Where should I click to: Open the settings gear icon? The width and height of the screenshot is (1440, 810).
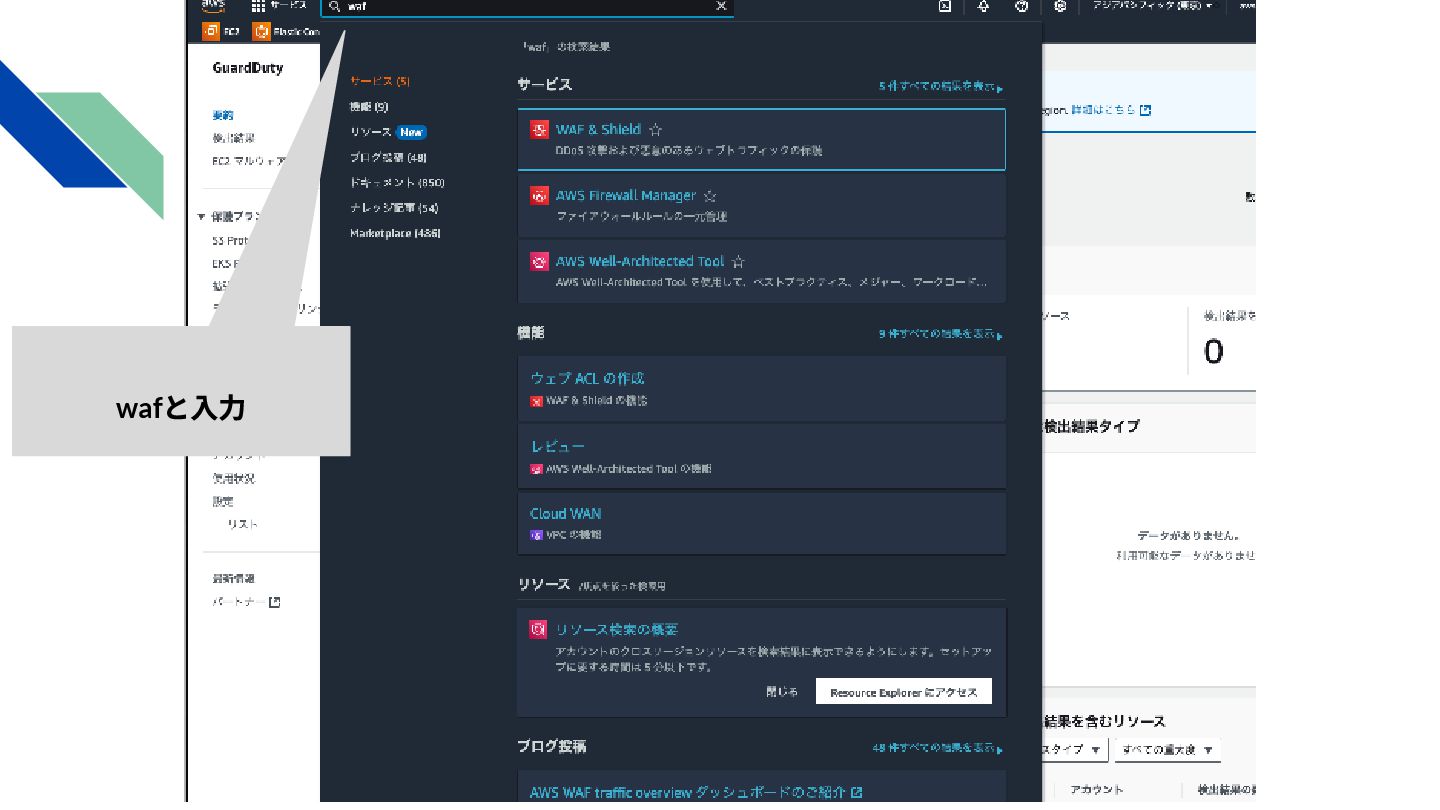[1060, 6]
